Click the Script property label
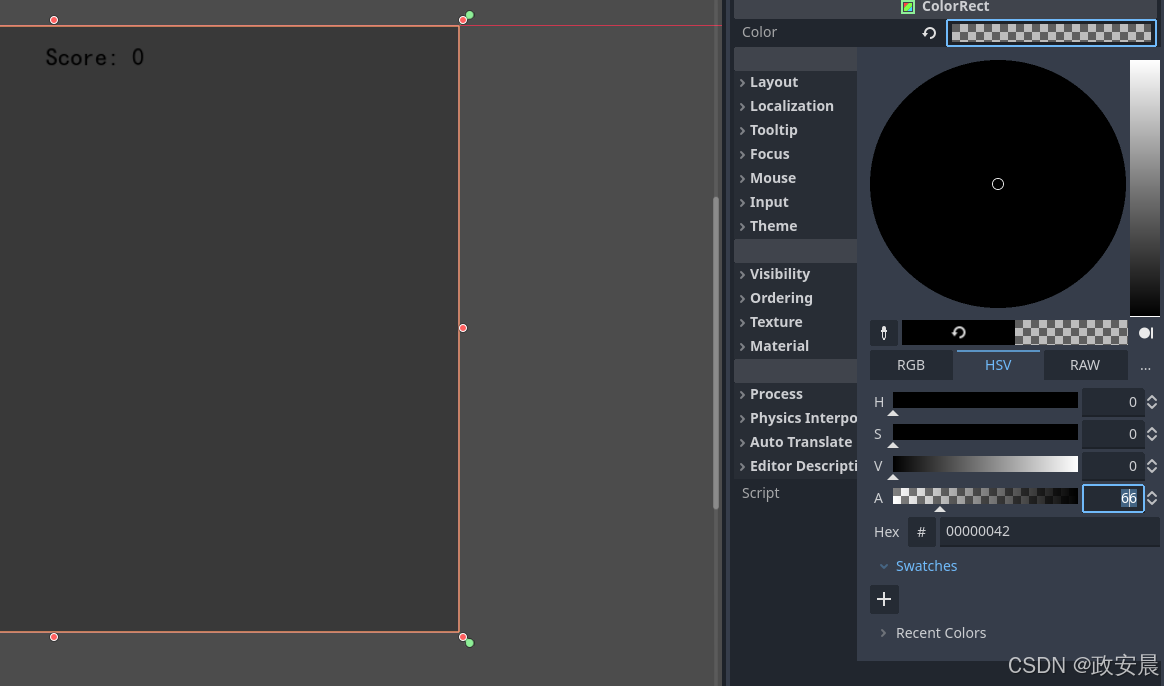This screenshot has height=686, width=1164. pyautogui.click(x=760, y=493)
